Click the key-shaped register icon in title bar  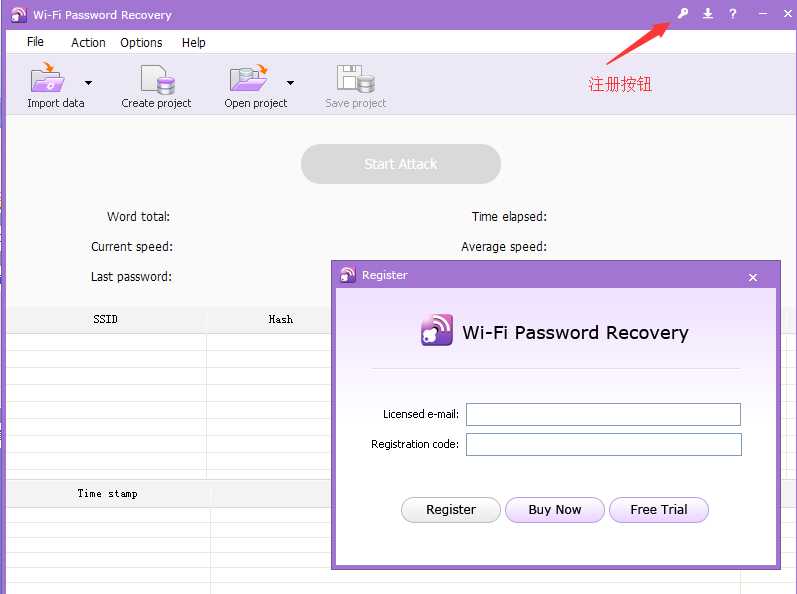683,14
